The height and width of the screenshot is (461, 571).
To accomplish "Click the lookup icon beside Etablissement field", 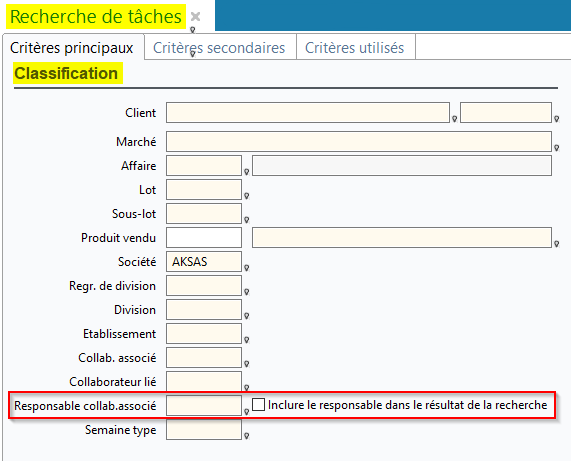I will [247, 340].
